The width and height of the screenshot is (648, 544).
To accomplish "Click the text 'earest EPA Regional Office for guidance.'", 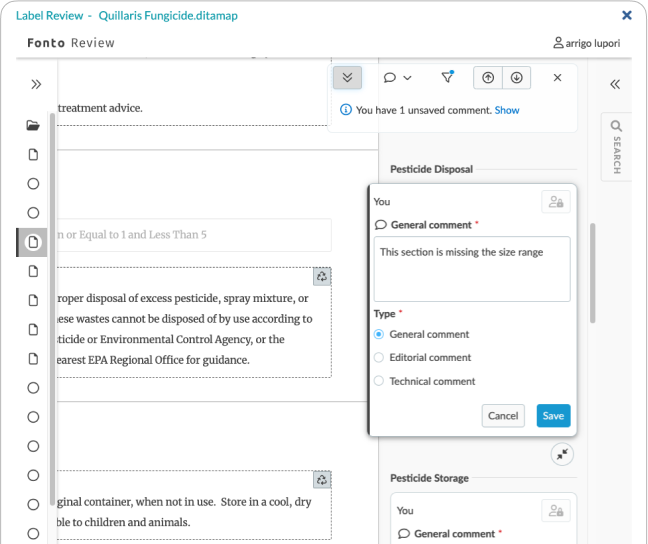I will click(x=153, y=360).
